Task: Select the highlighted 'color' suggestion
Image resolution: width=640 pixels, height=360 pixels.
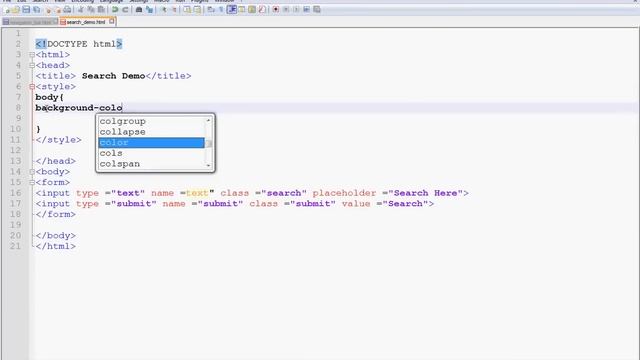Action: point(151,142)
